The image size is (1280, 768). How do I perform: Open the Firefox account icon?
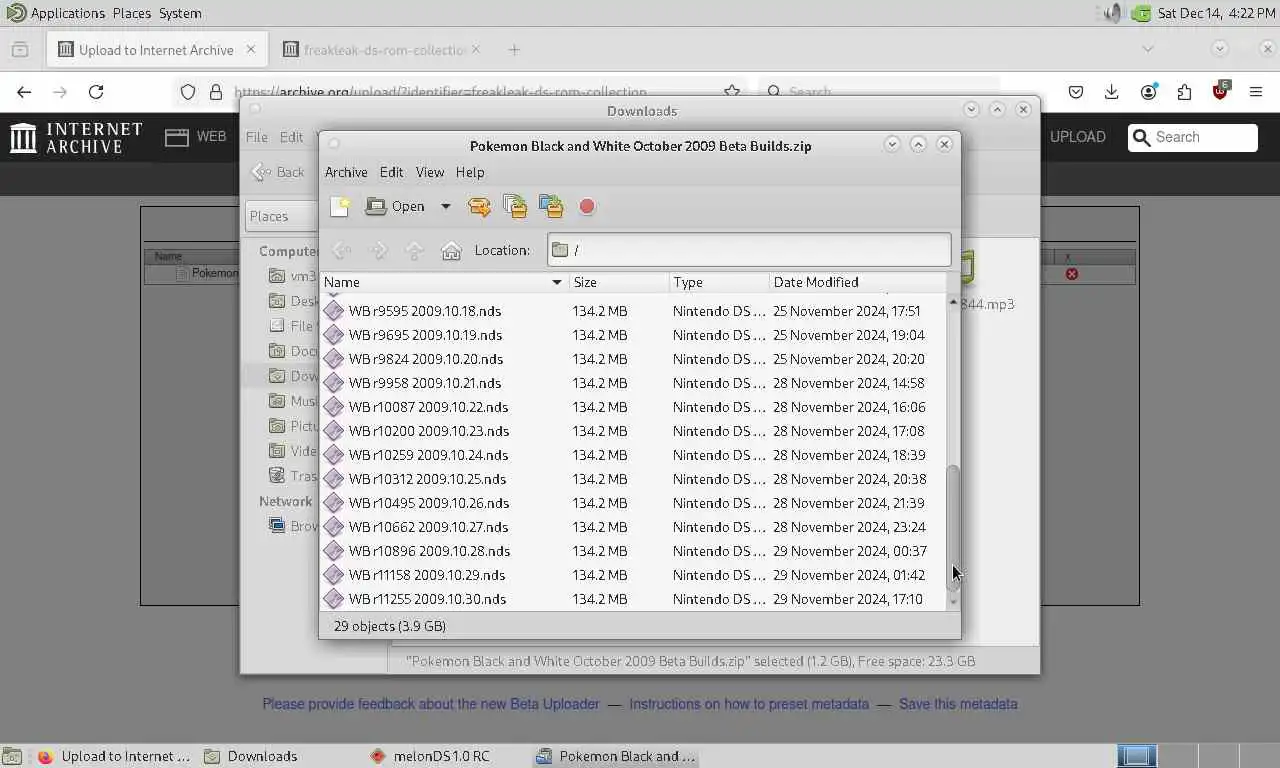pyautogui.click(x=1148, y=92)
